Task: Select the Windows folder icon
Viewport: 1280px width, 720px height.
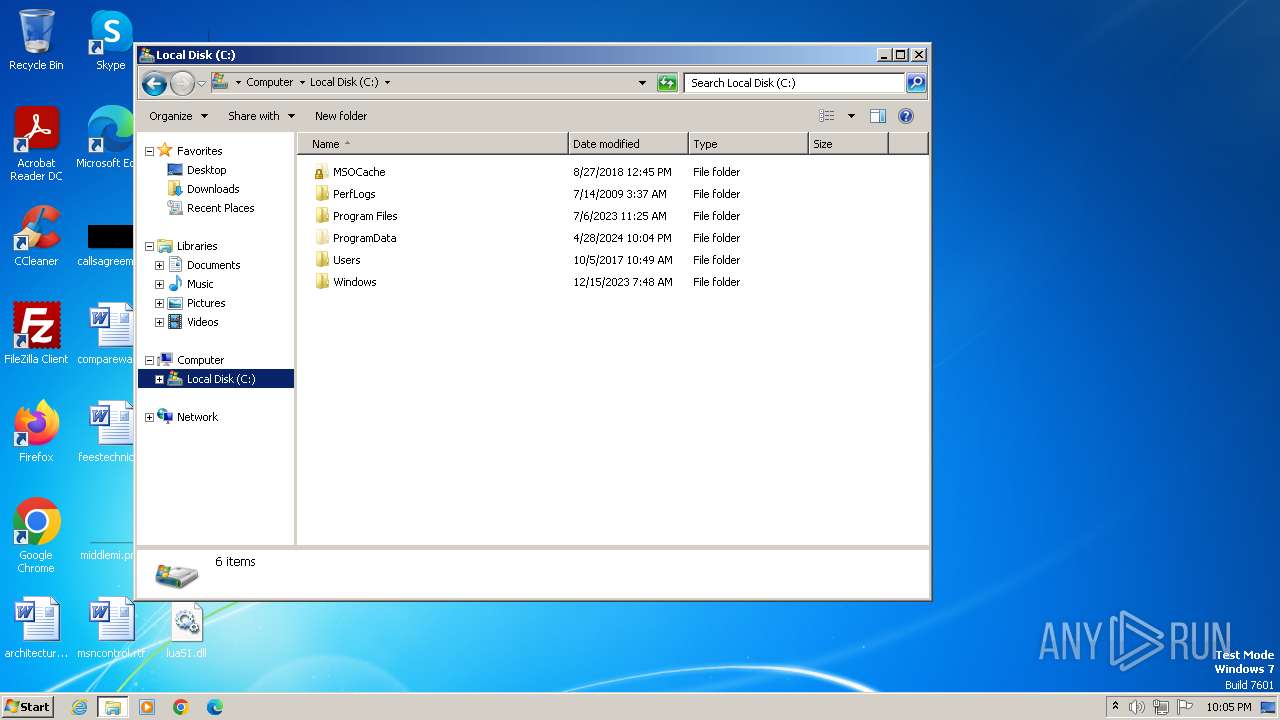Action: coord(322,282)
